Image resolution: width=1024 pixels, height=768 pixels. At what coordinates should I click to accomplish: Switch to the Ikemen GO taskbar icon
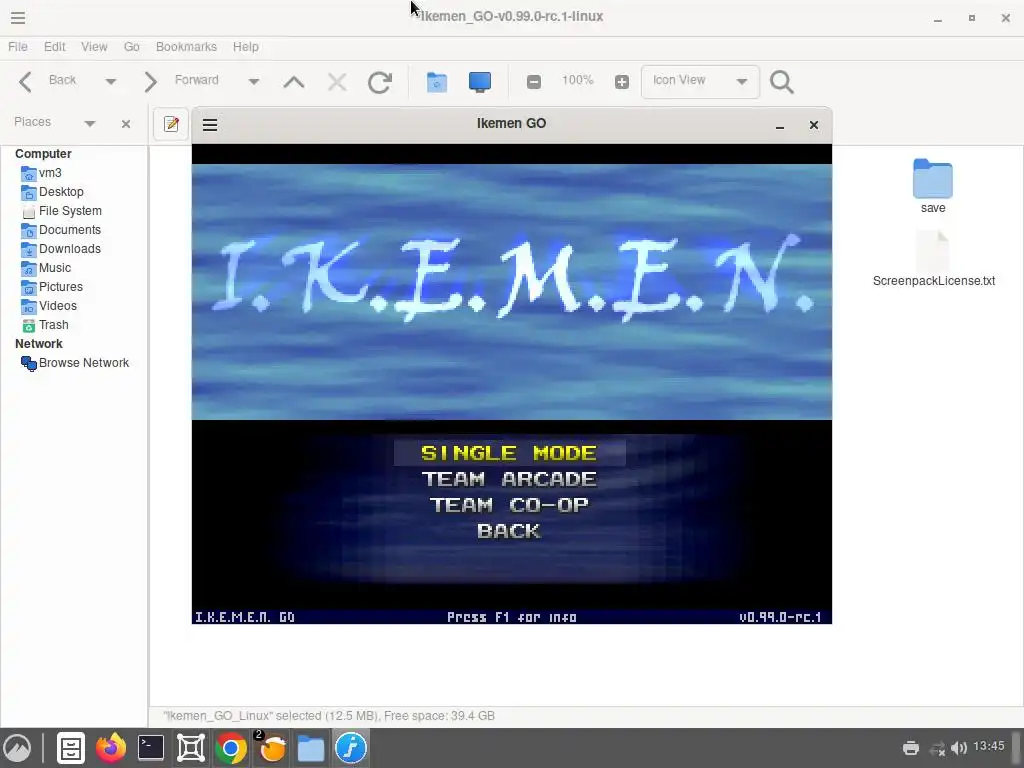click(351, 748)
